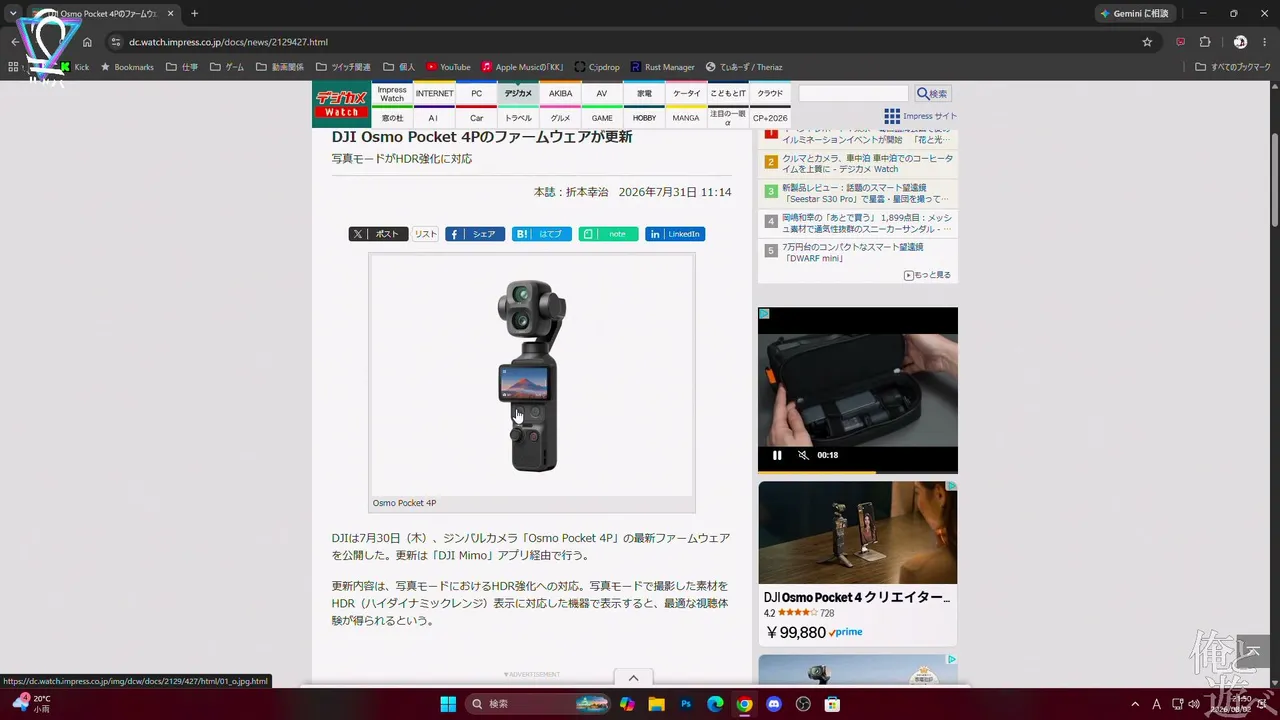Open OBS Studio from the taskbar
The image size is (1280, 720).
(x=802, y=704)
